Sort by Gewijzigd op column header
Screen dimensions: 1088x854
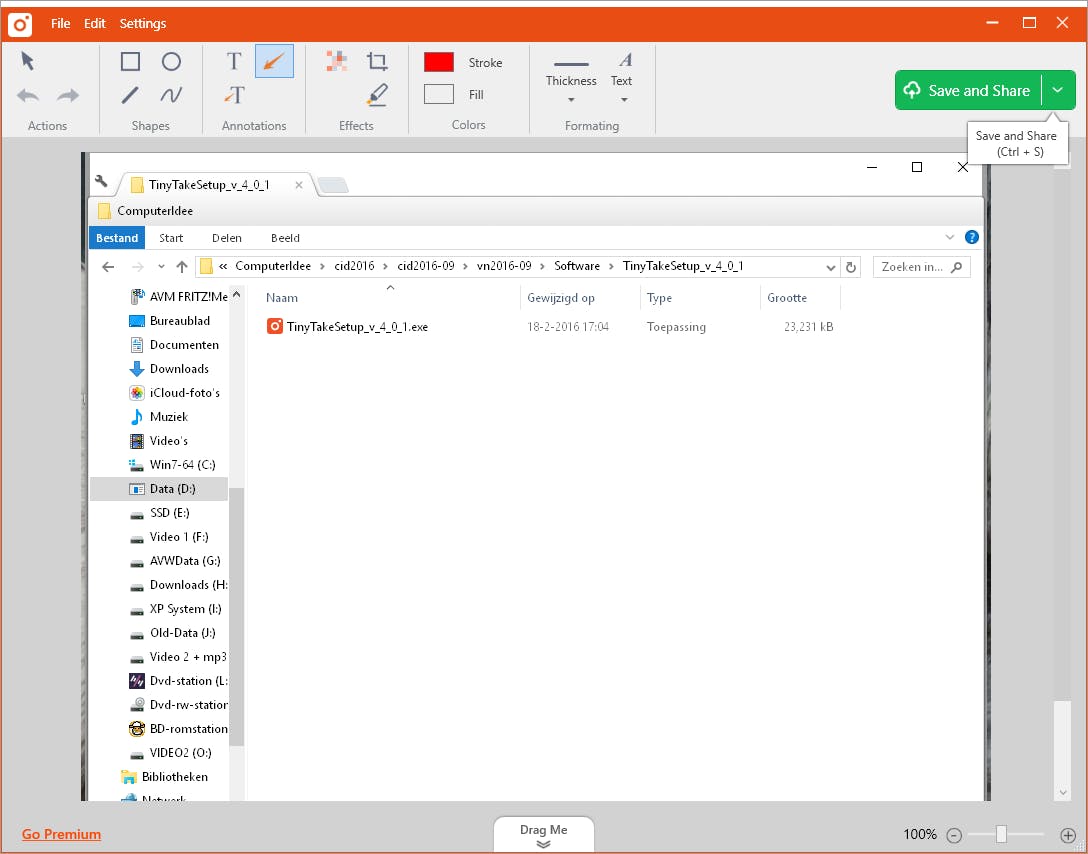(561, 298)
